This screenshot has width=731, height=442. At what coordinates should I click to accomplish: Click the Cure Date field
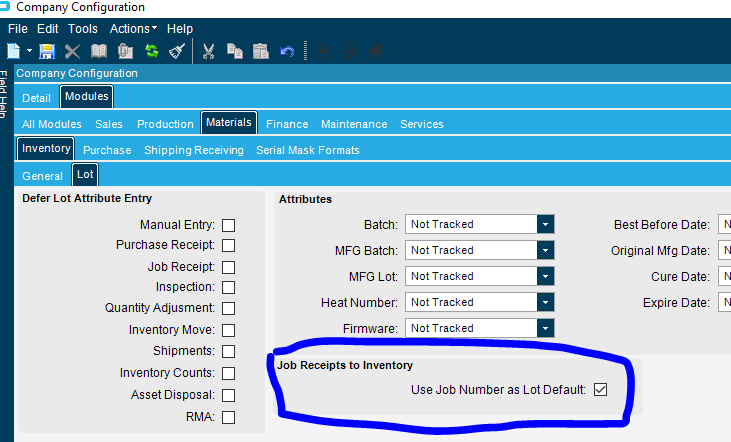pos(724,276)
